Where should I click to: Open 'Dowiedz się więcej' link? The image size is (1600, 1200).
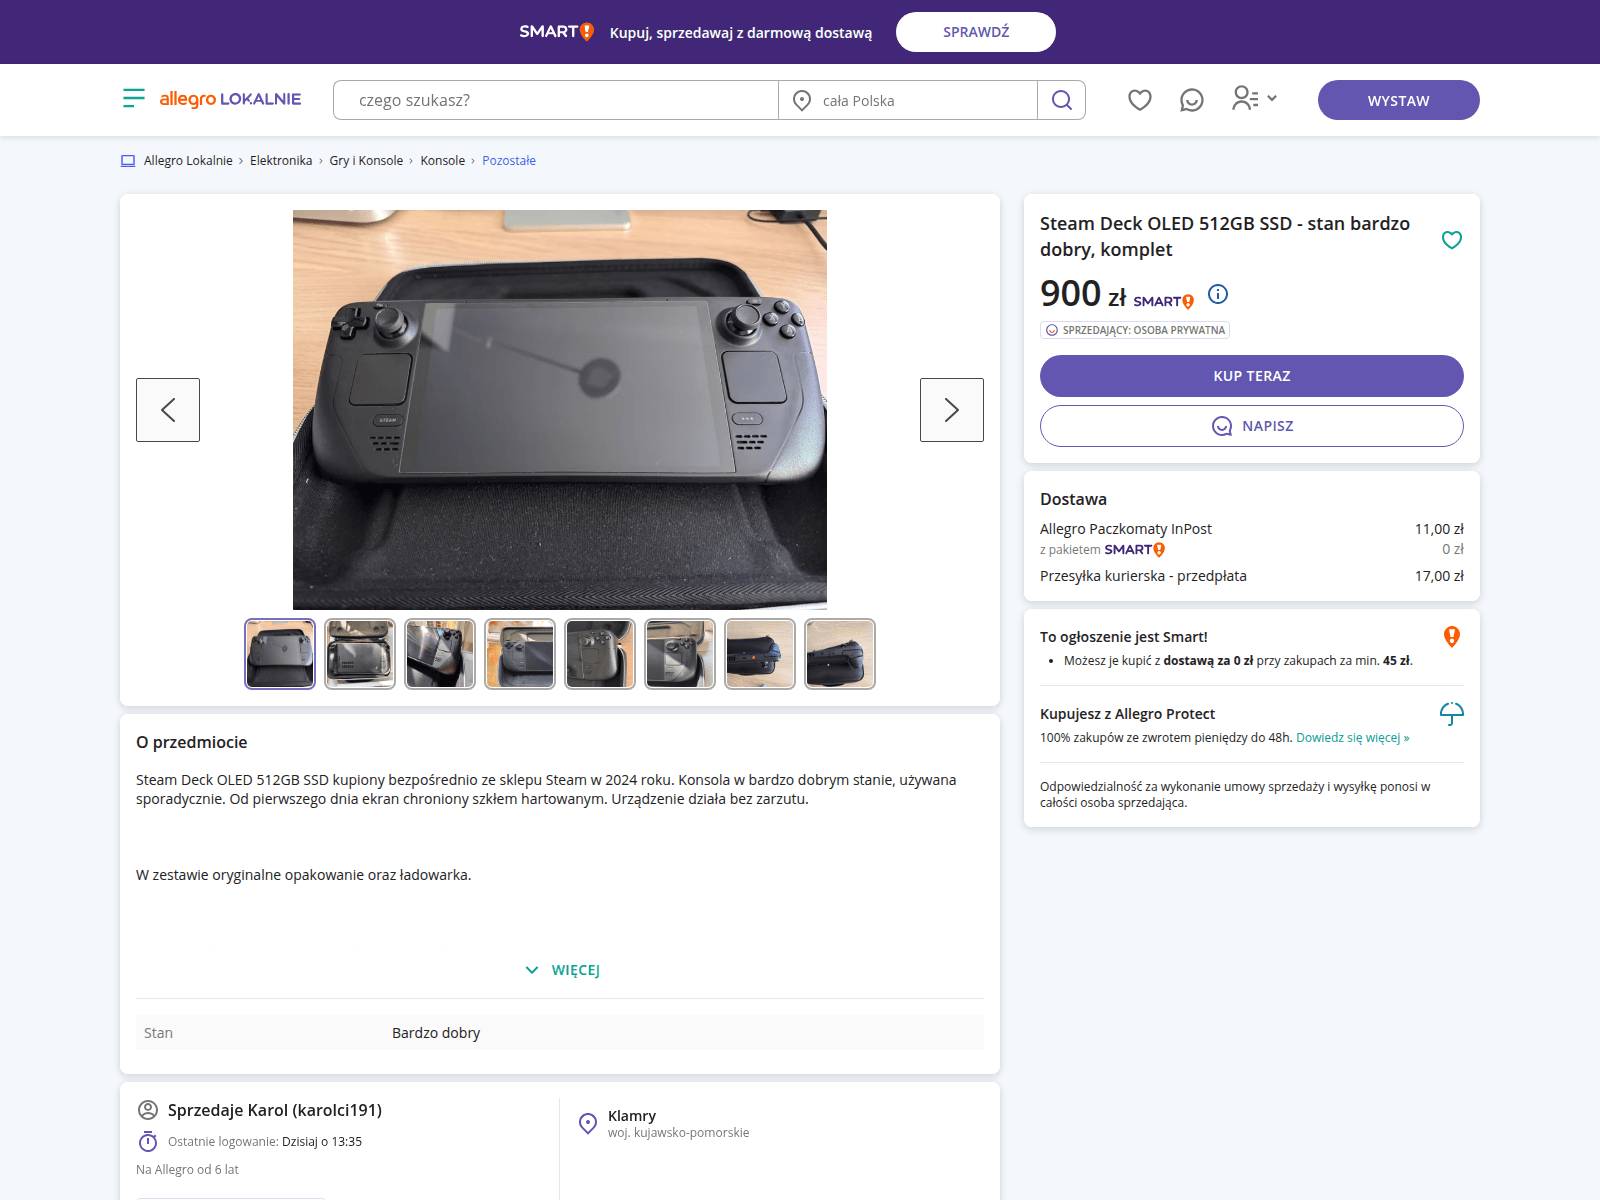(x=1353, y=738)
